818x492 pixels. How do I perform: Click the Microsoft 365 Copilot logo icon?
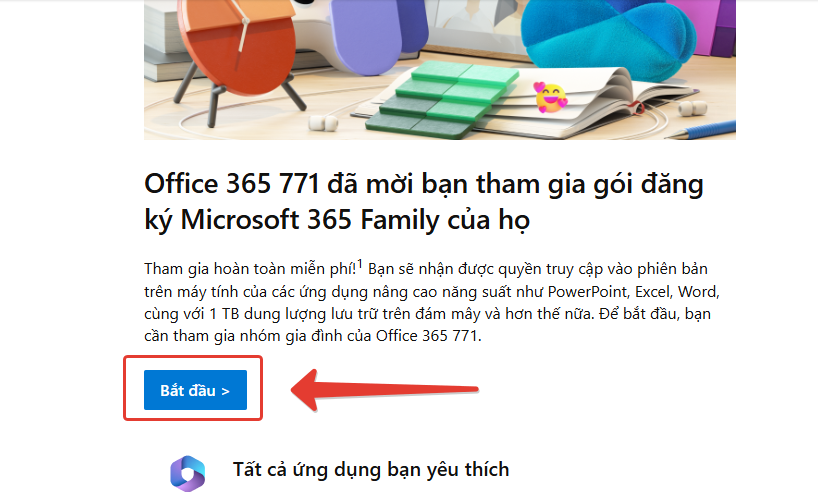(188, 473)
